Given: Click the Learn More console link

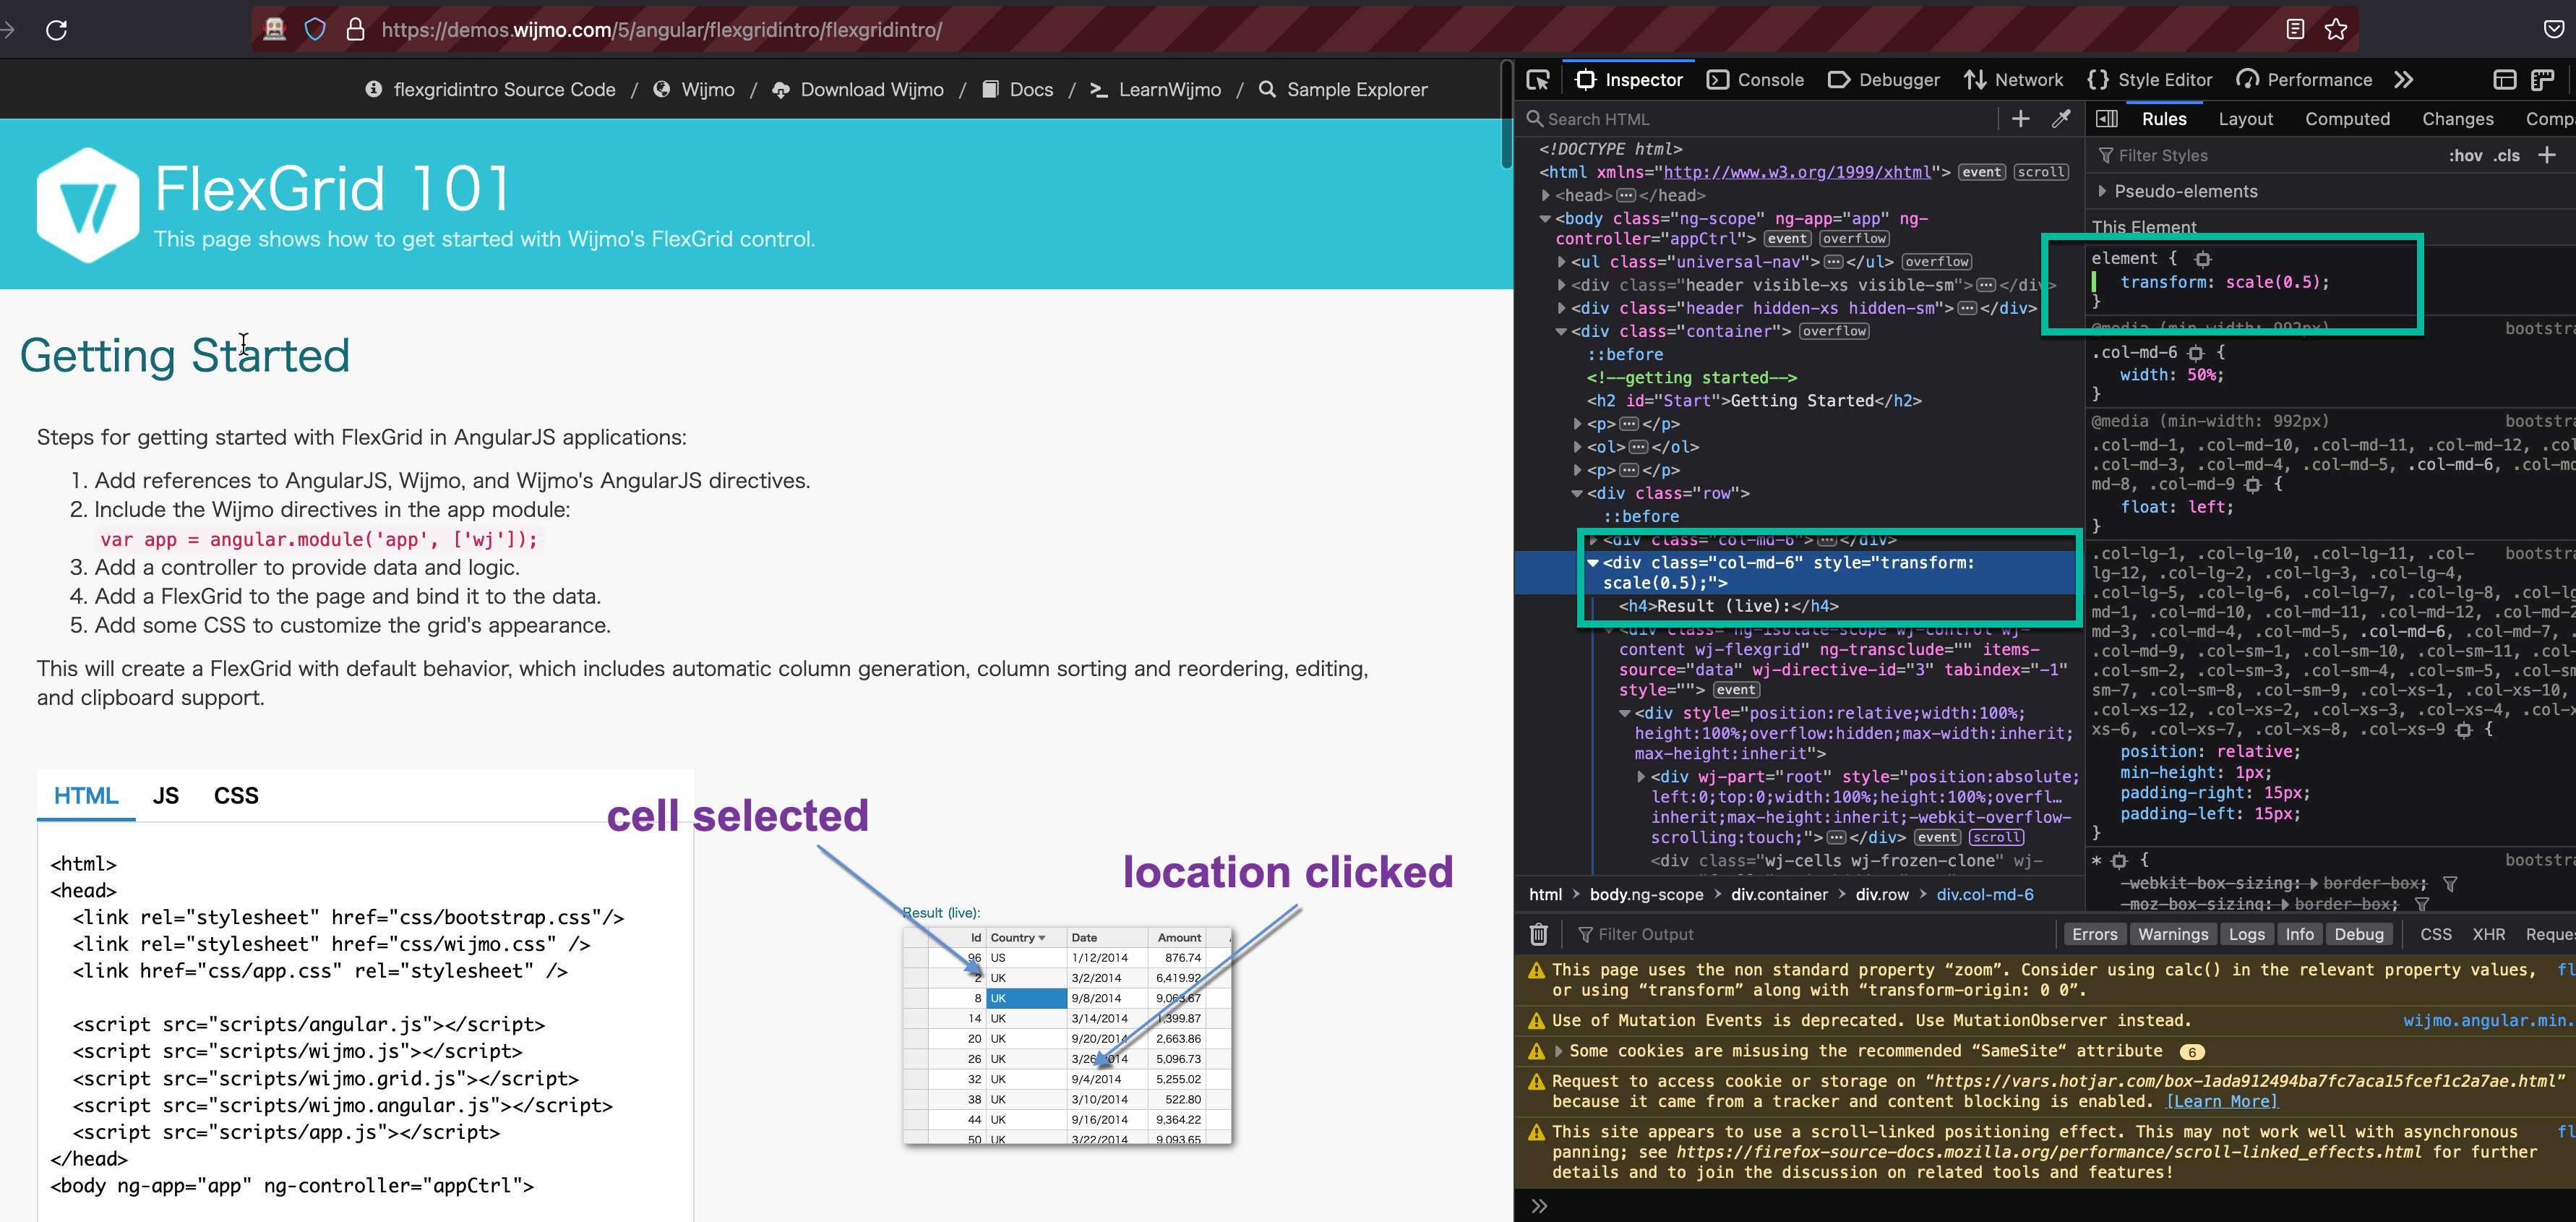Looking at the screenshot, I should (2221, 1101).
